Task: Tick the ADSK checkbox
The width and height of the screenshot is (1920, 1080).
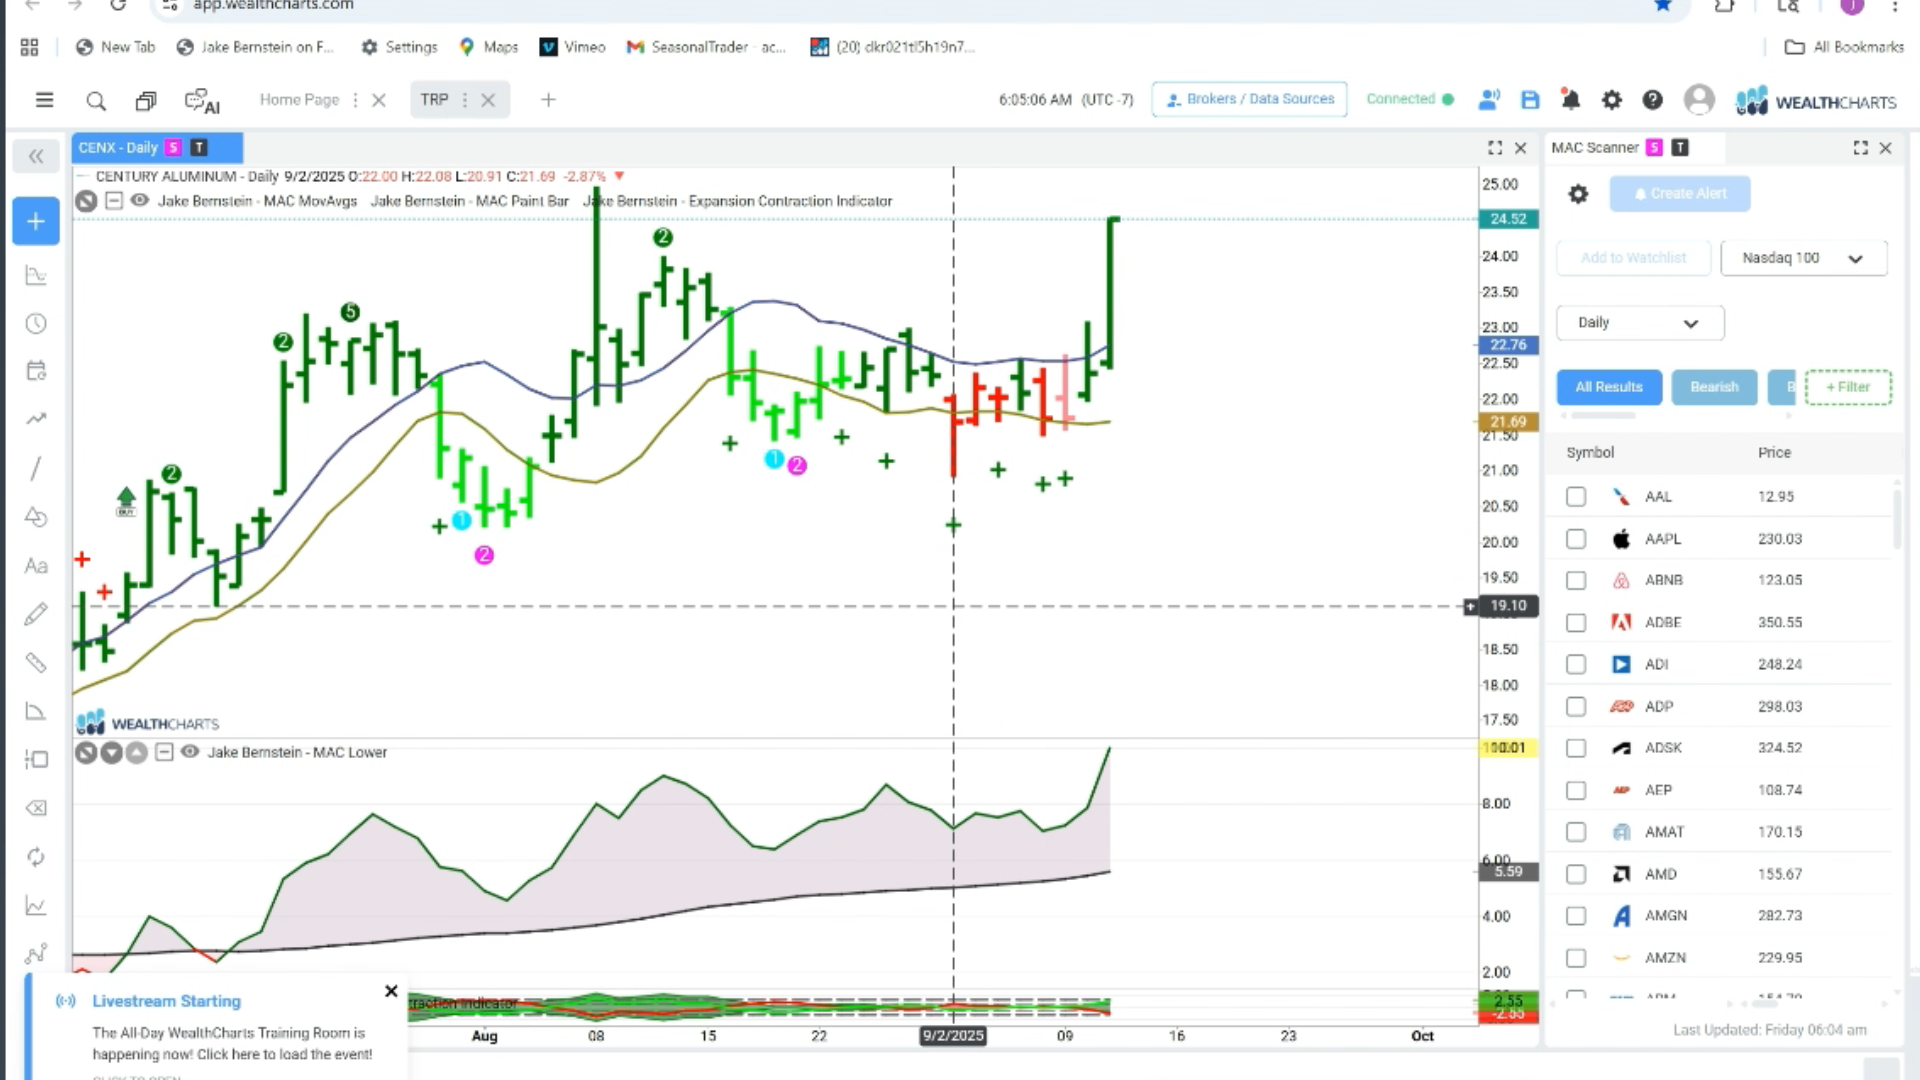Action: coord(1576,749)
